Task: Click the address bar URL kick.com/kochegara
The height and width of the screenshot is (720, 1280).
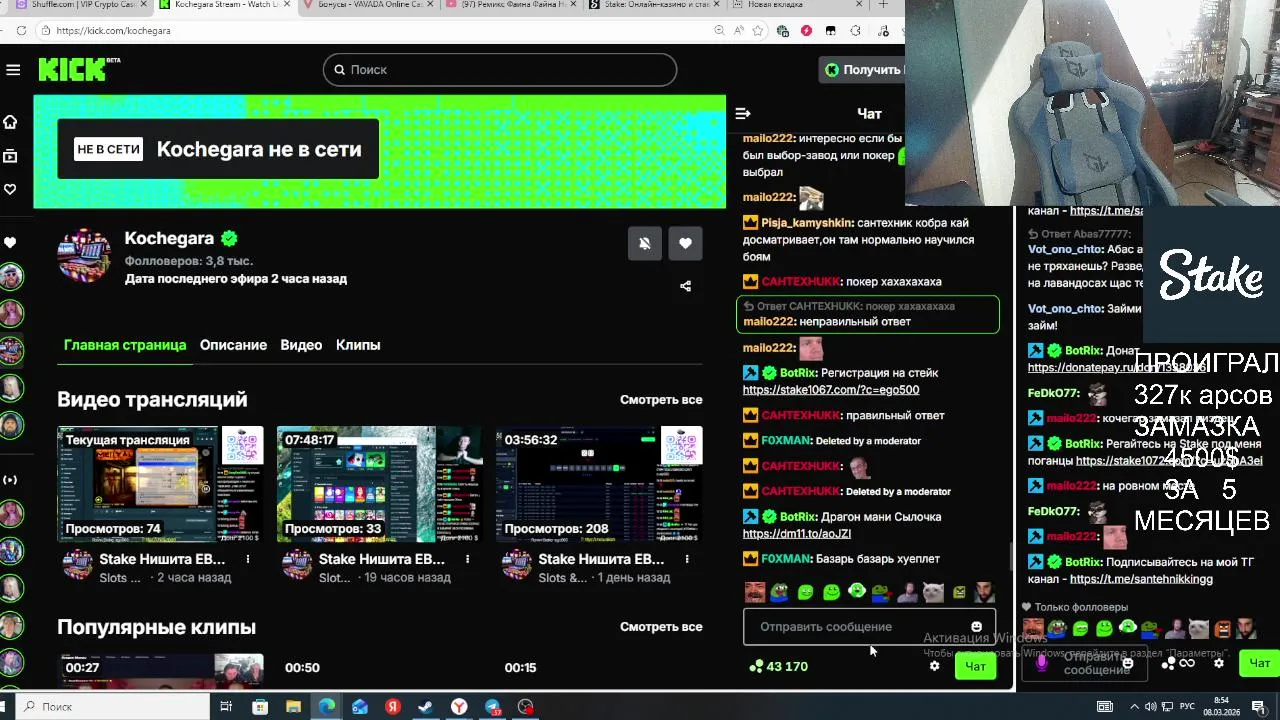Action: tap(113, 31)
